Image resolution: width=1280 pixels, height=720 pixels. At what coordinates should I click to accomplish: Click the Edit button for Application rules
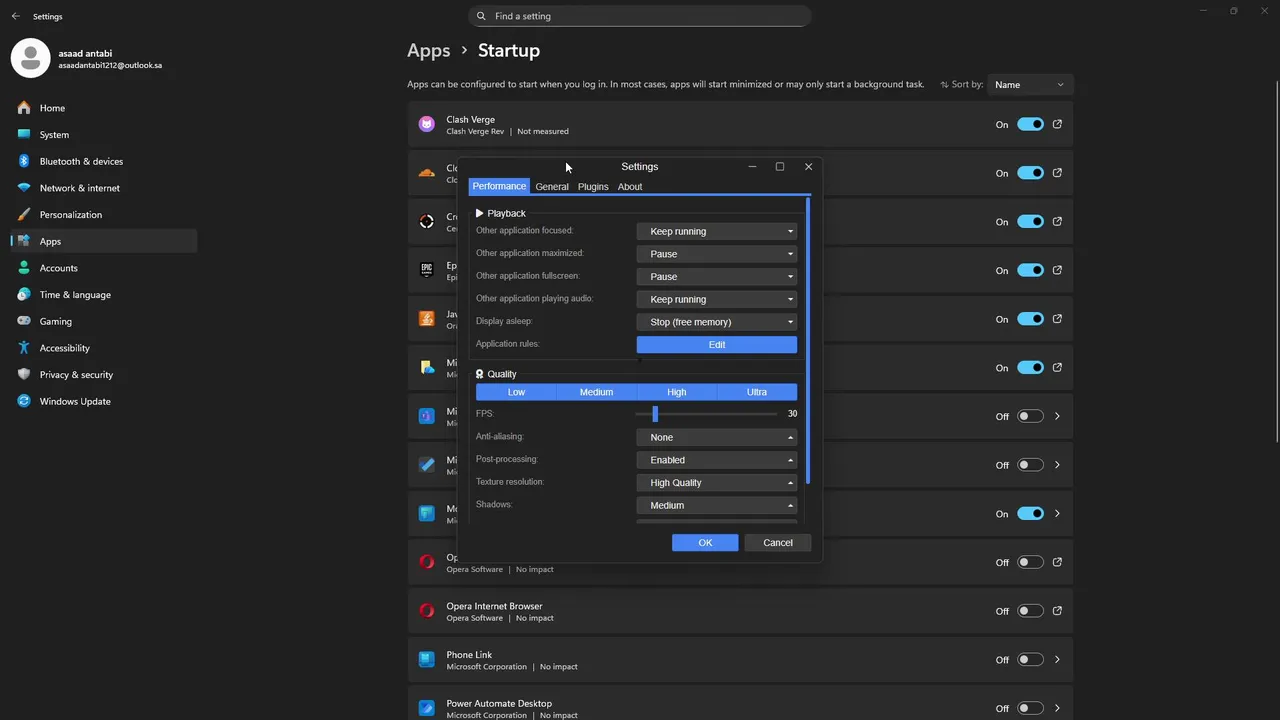[717, 344]
